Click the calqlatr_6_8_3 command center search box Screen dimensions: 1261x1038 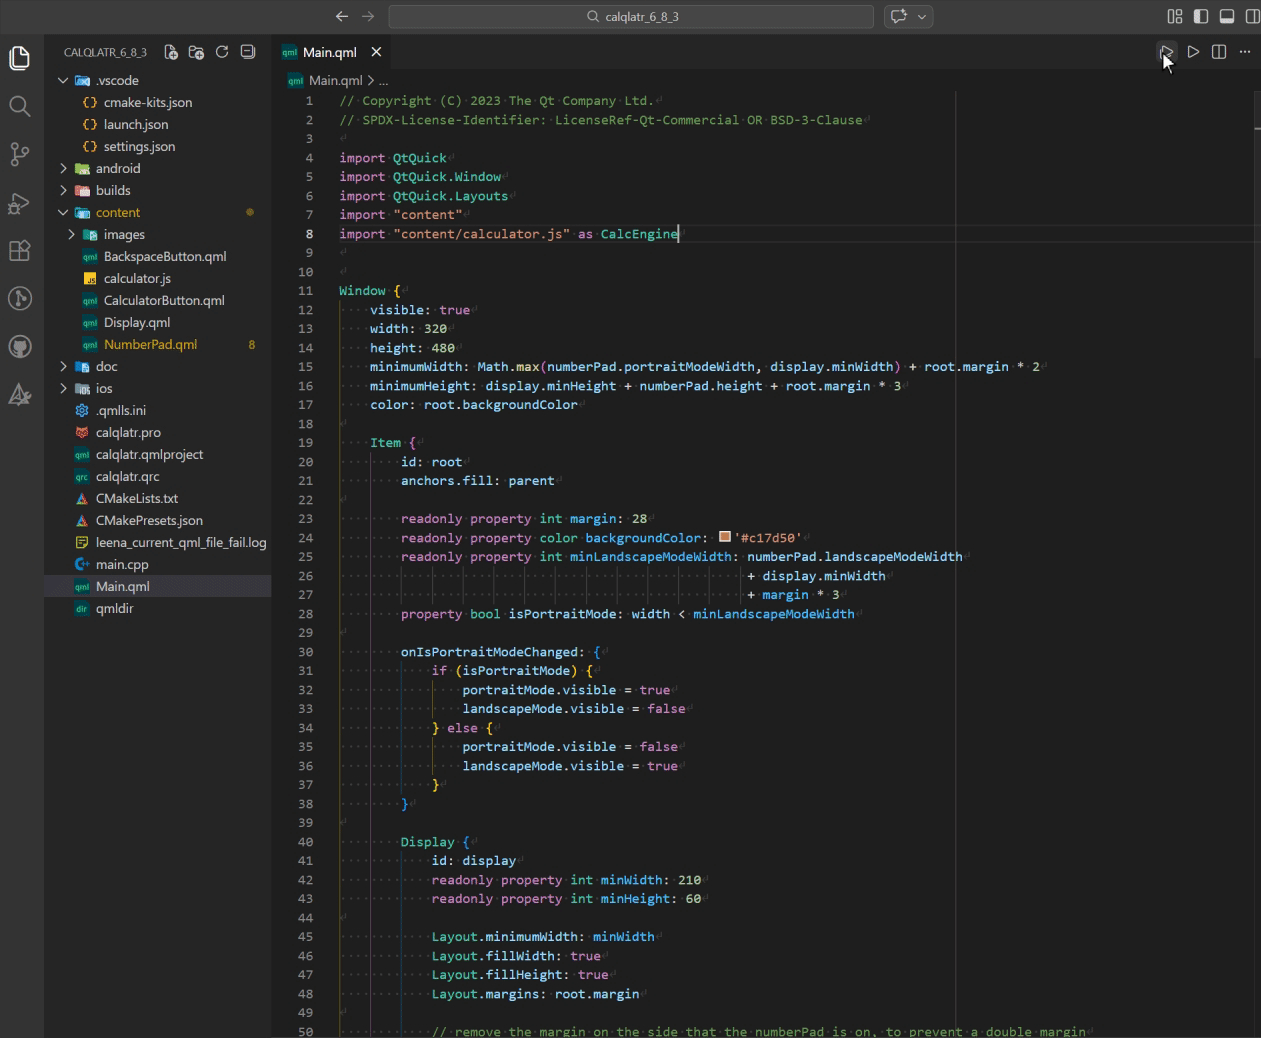(x=630, y=16)
